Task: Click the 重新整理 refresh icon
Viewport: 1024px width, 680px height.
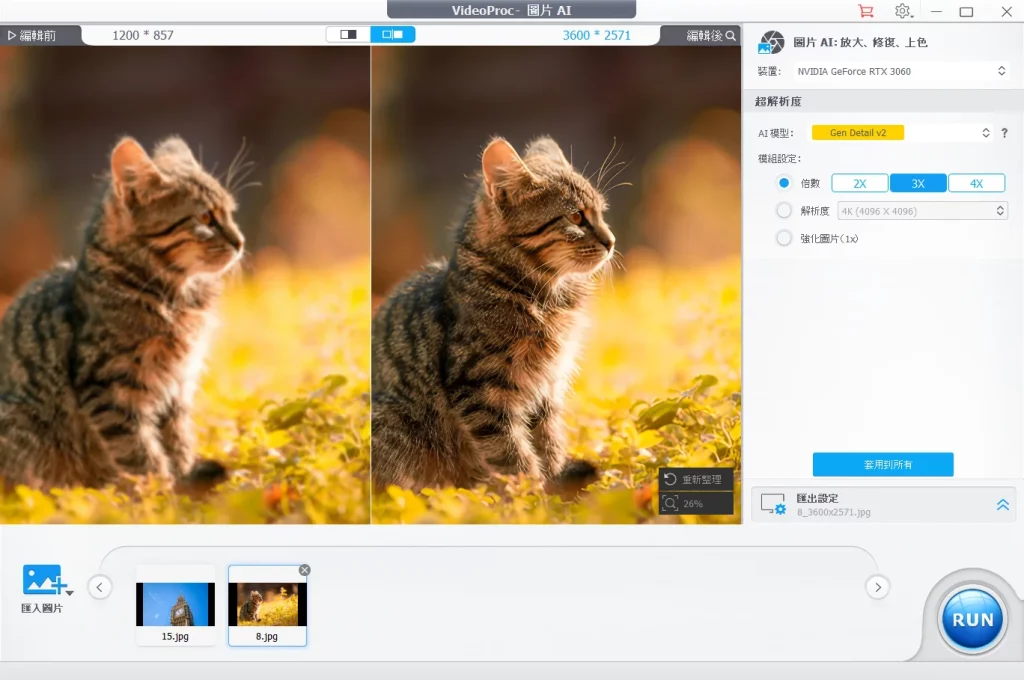Action: pos(671,480)
